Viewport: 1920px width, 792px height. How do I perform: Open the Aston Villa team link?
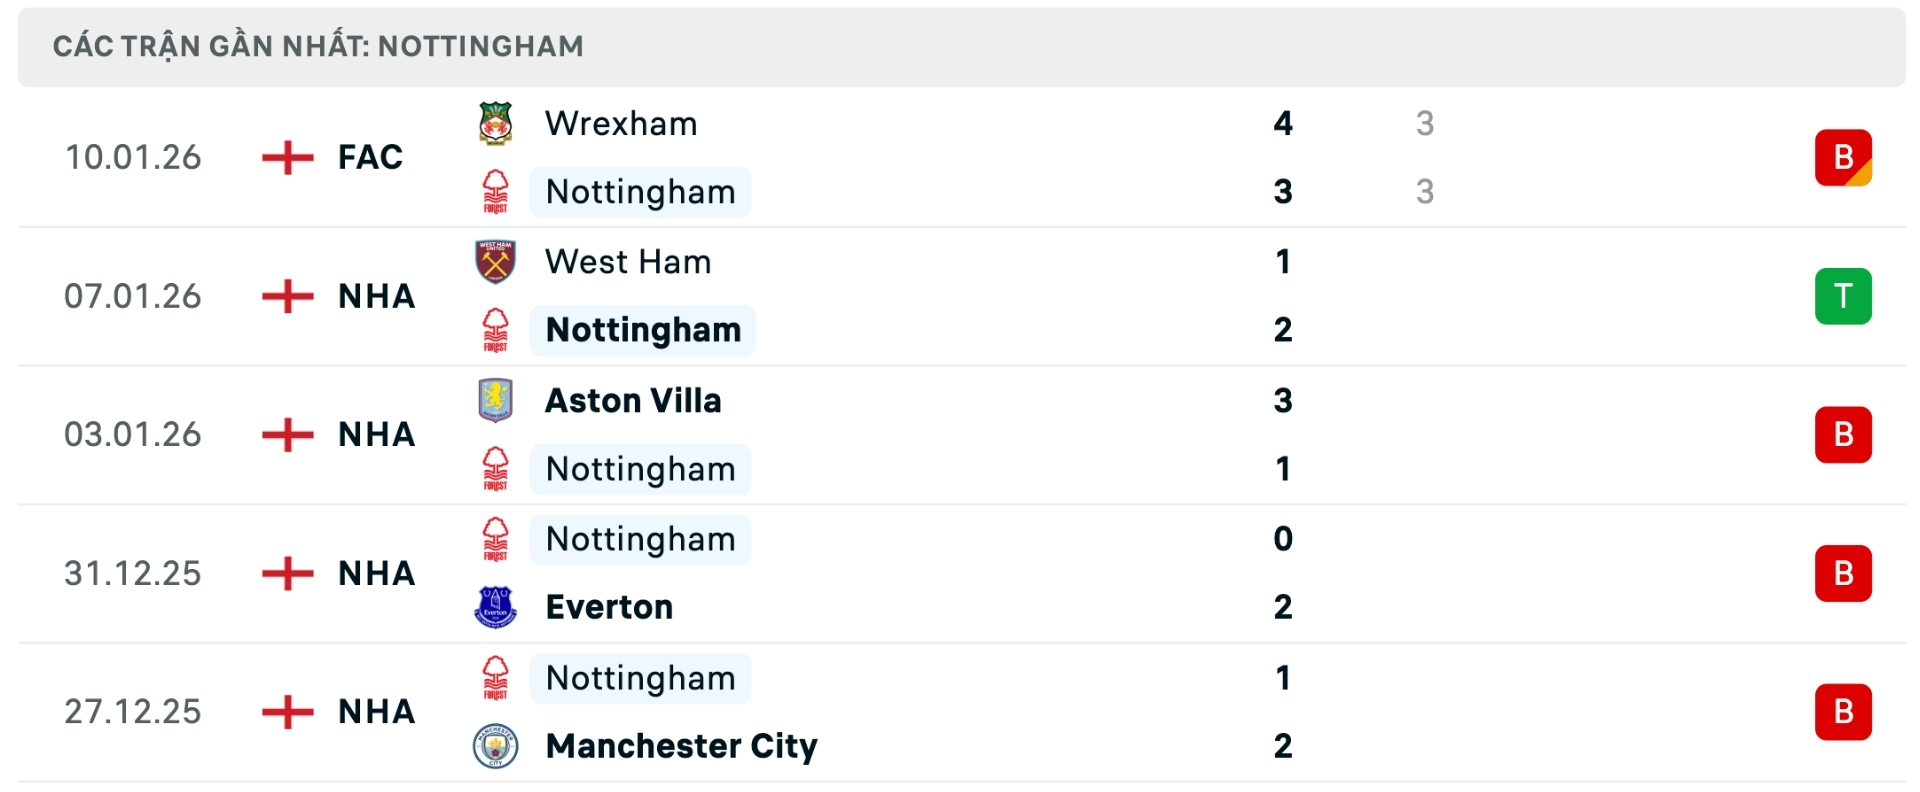pyautogui.click(x=633, y=401)
